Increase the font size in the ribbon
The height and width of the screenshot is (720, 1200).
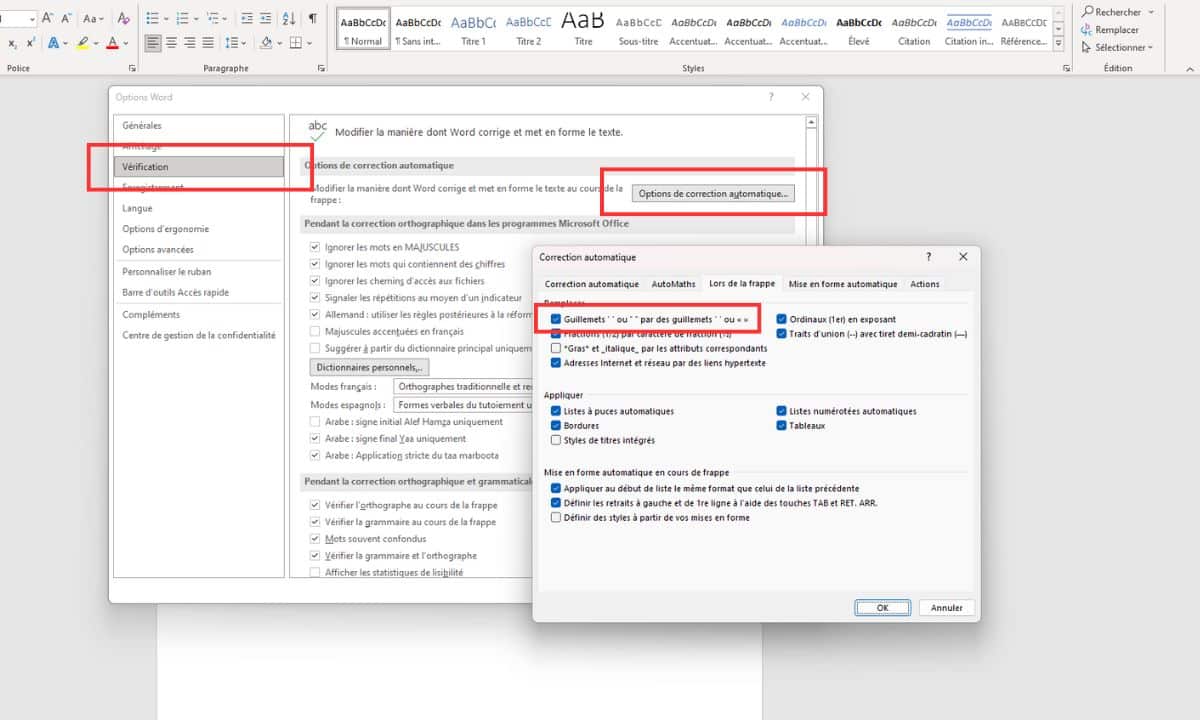point(48,18)
